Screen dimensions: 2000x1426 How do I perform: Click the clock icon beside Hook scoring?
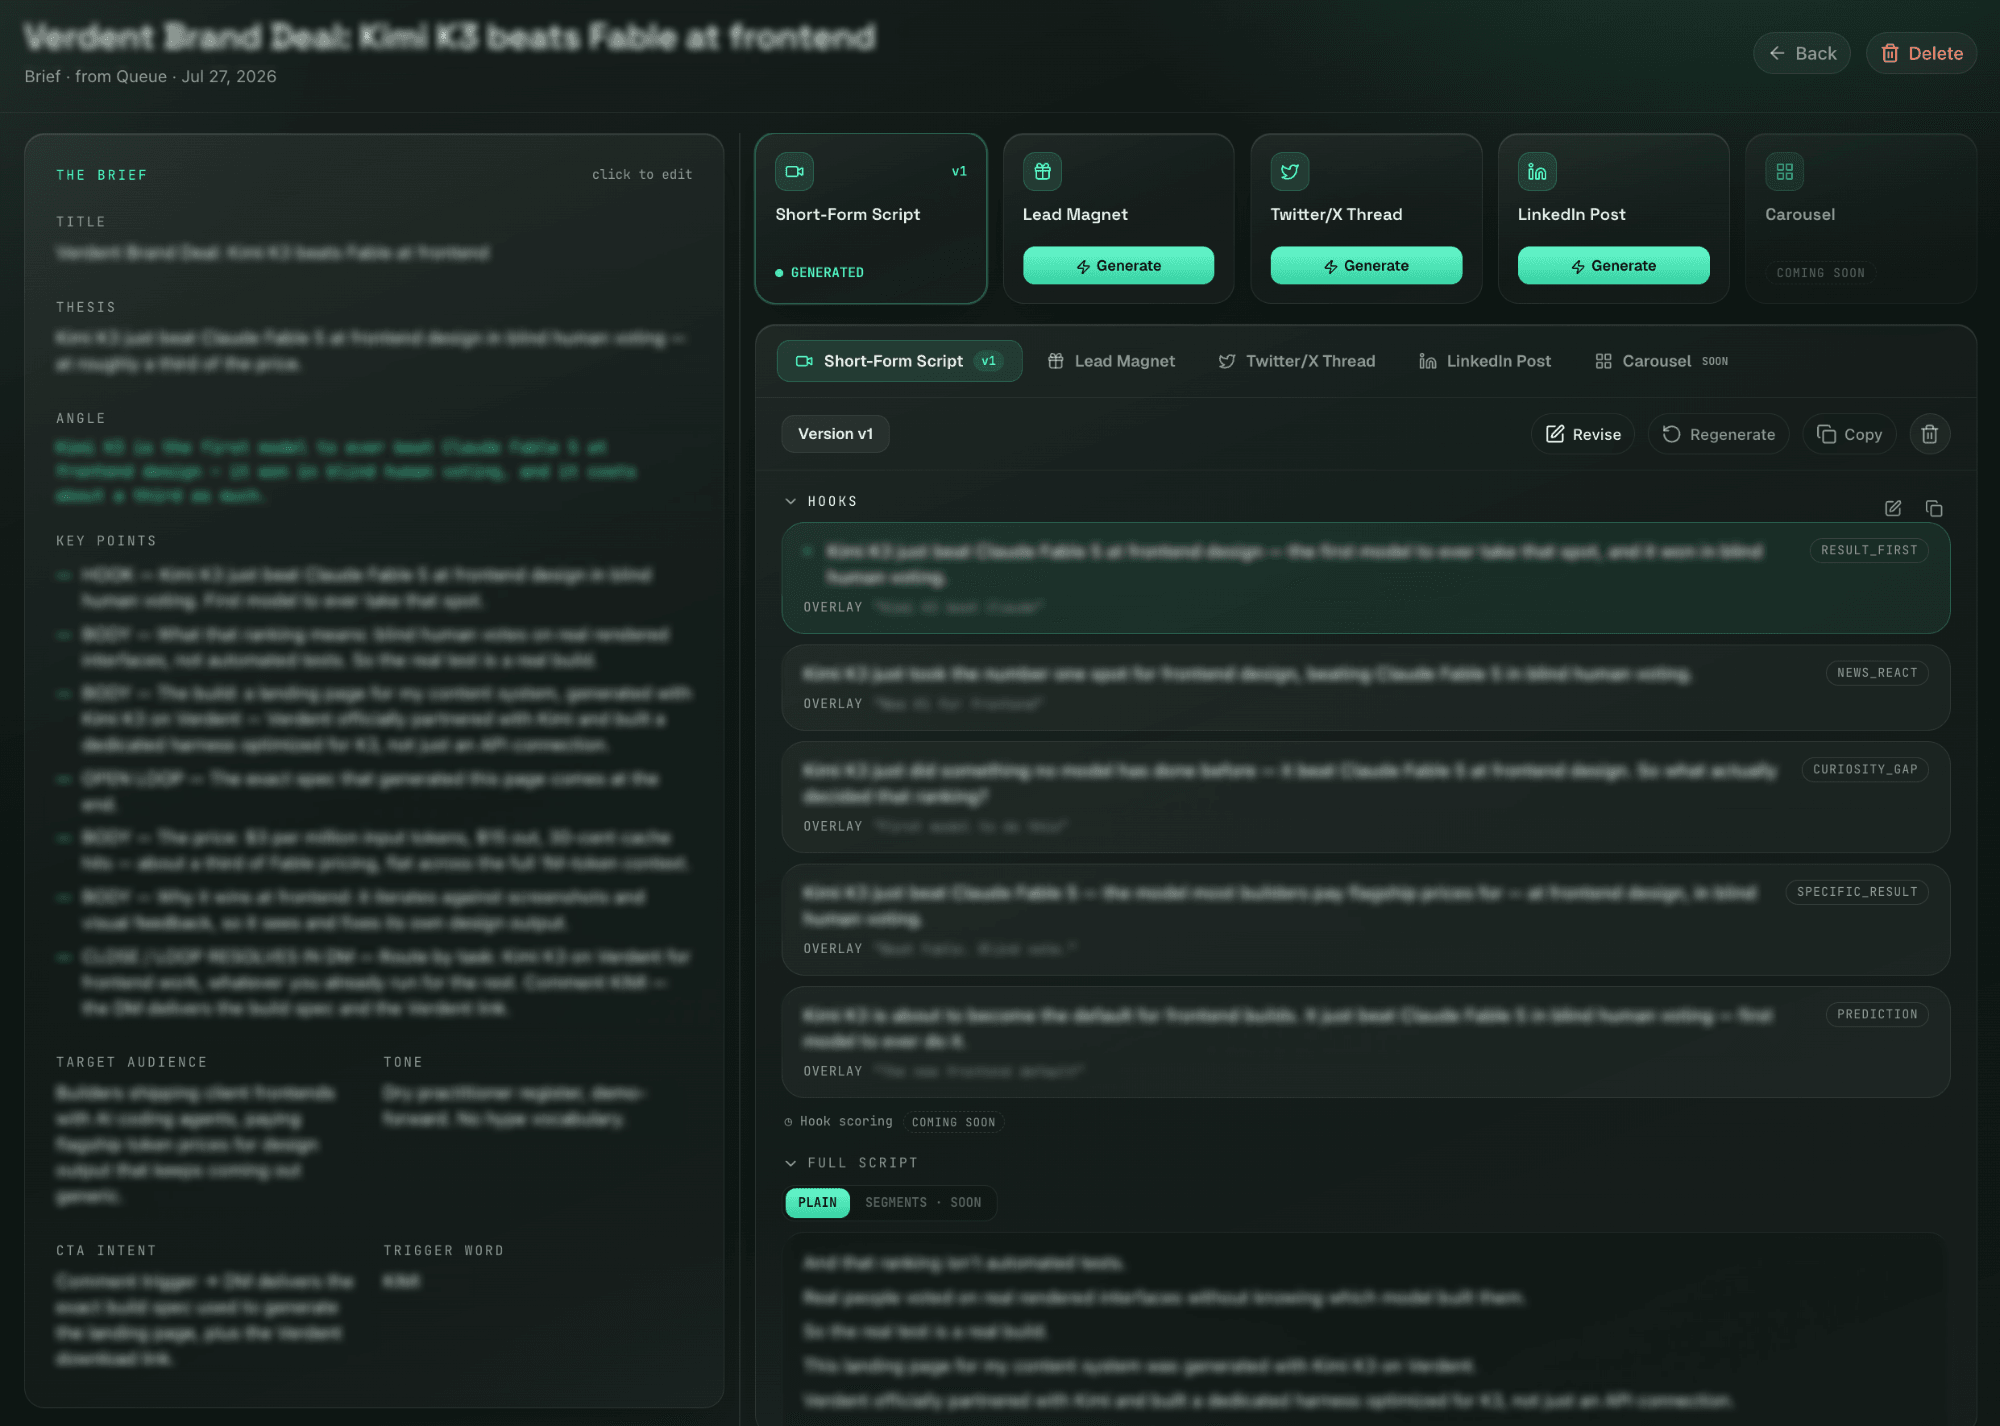pos(788,1122)
